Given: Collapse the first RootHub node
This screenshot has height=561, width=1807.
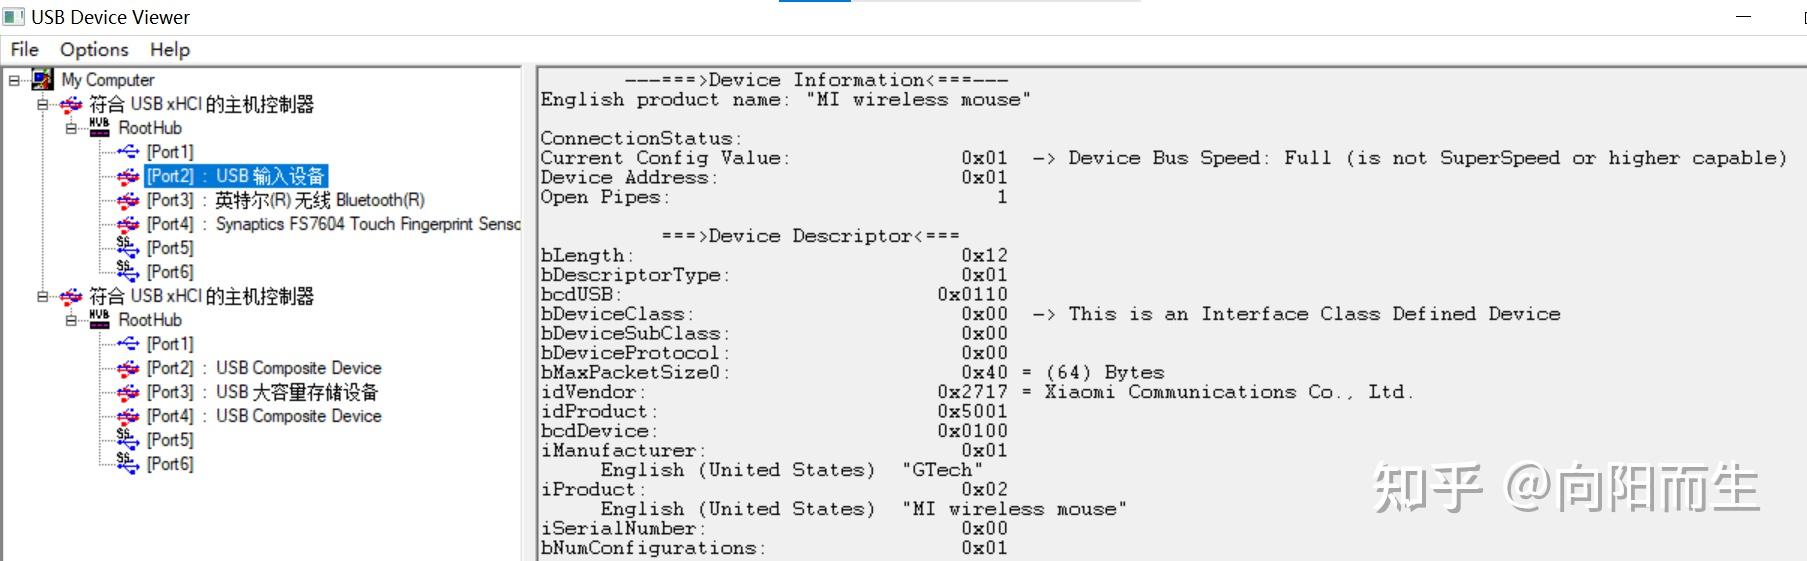Looking at the screenshot, I should click(71, 128).
